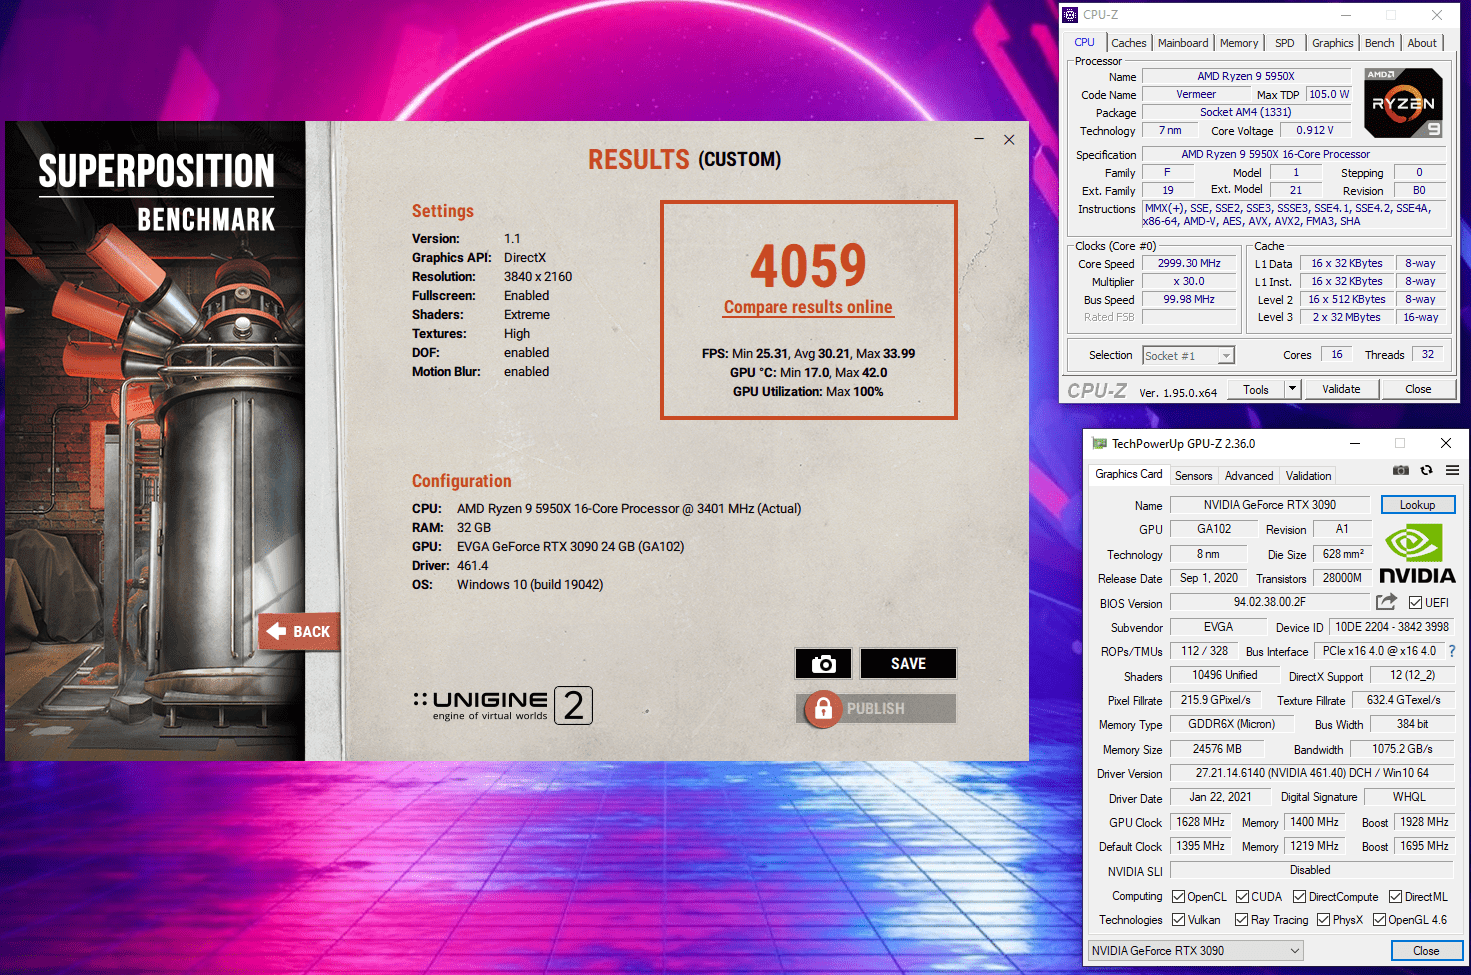This screenshot has height=975, width=1471.
Task: Click the bus interface question mark icon
Action: 1452,651
